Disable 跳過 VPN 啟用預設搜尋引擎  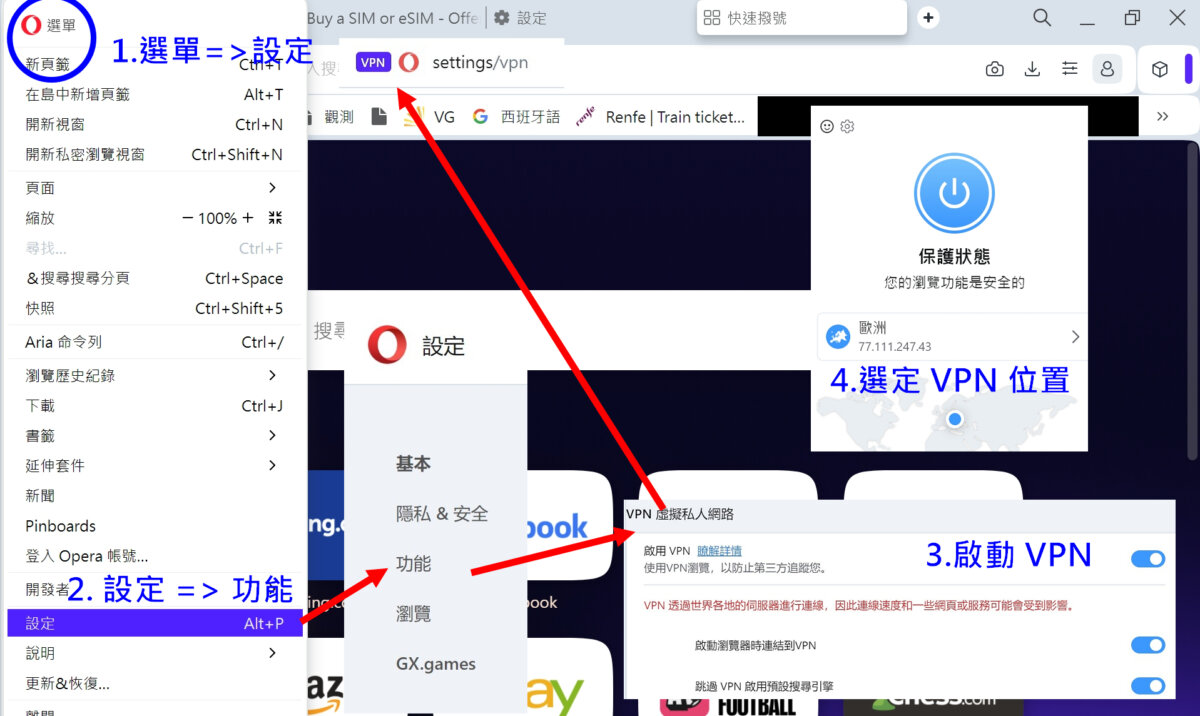pos(1148,686)
